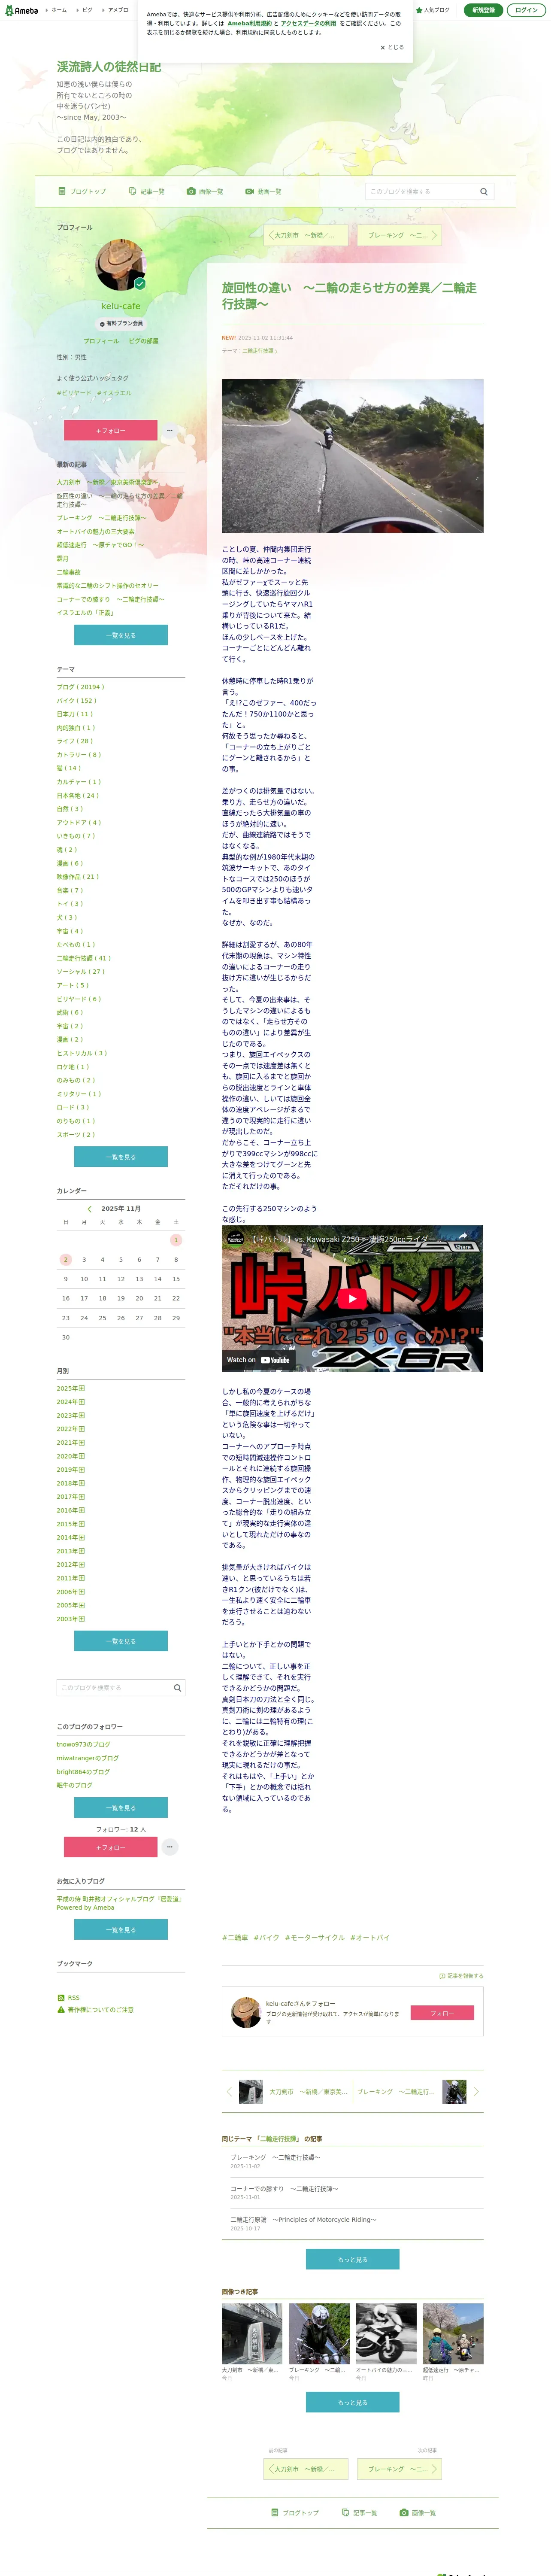This screenshot has height=2576, width=551.
Task: Click the Share icon on the YouTube embed
Action: coord(463,1239)
